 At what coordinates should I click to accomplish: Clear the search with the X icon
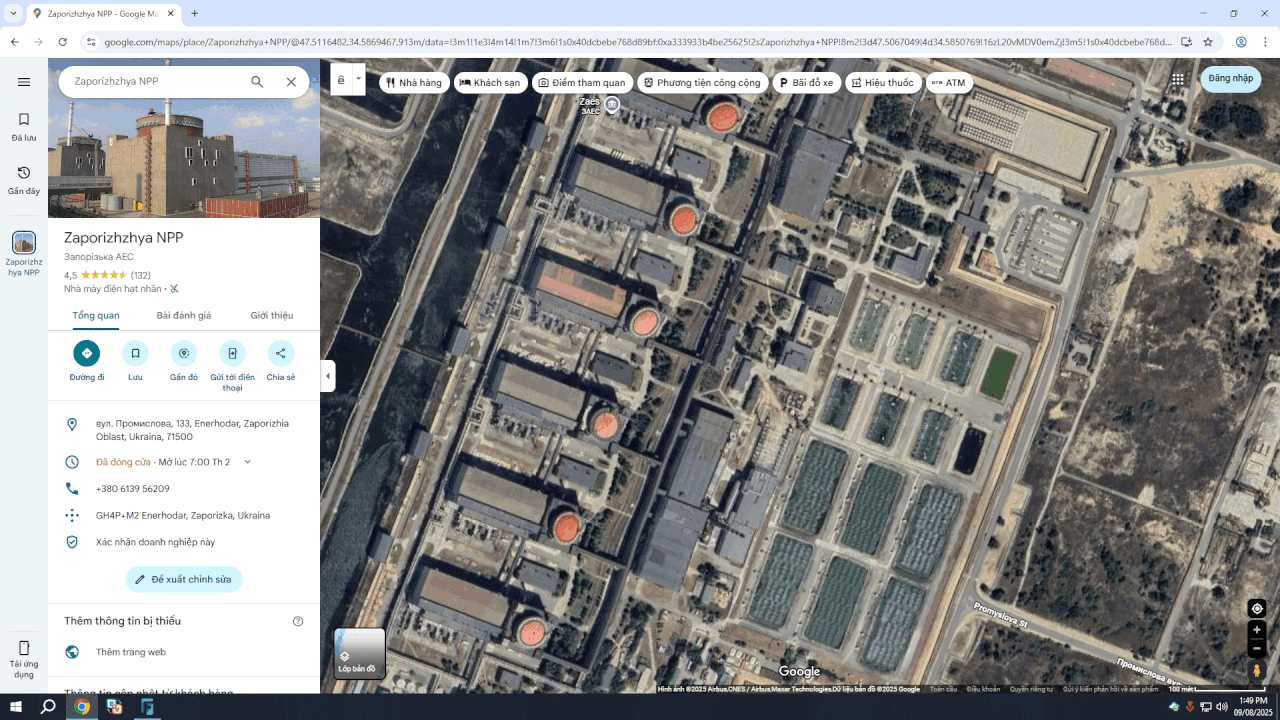coord(291,82)
